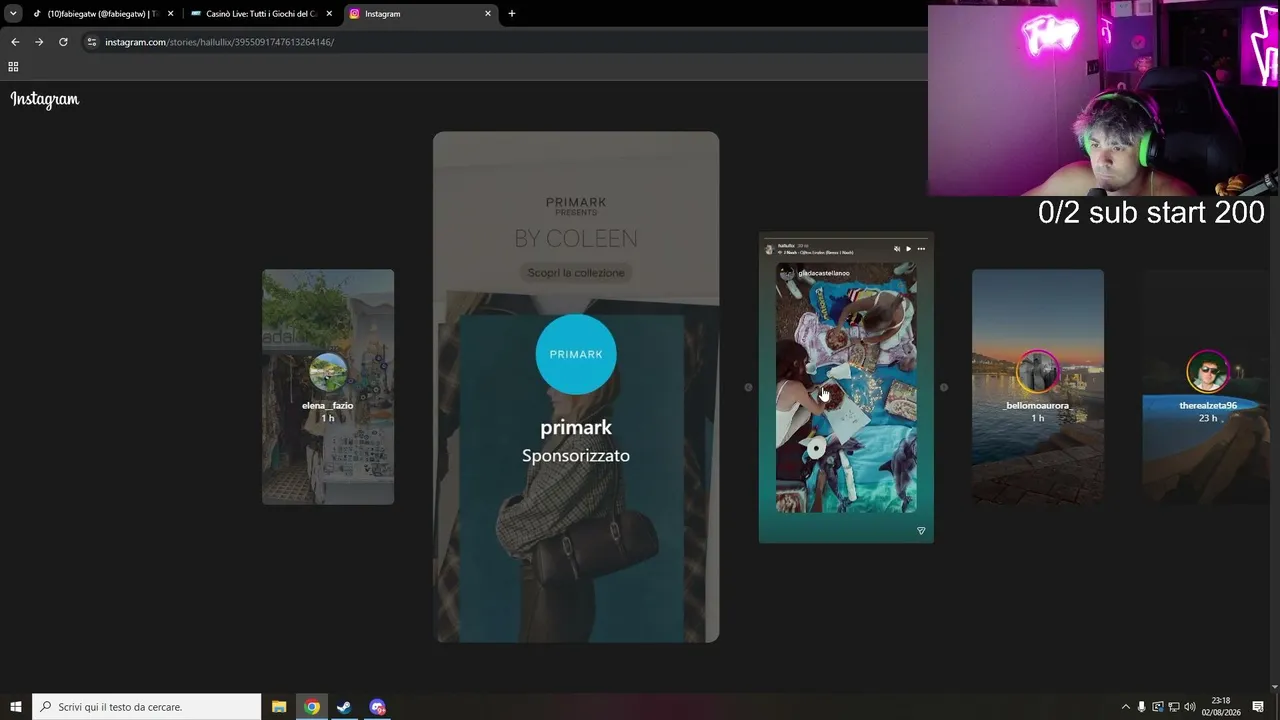This screenshot has width=1280, height=720.
Task: Switch to the fabiegatw TikTok tab
Action: point(103,14)
